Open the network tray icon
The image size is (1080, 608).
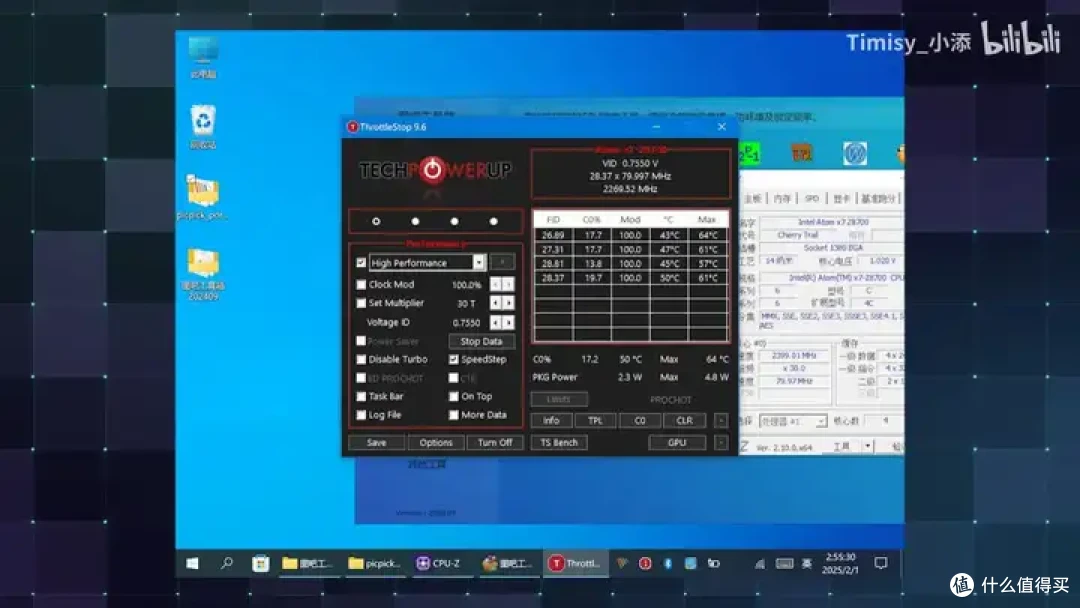760,563
